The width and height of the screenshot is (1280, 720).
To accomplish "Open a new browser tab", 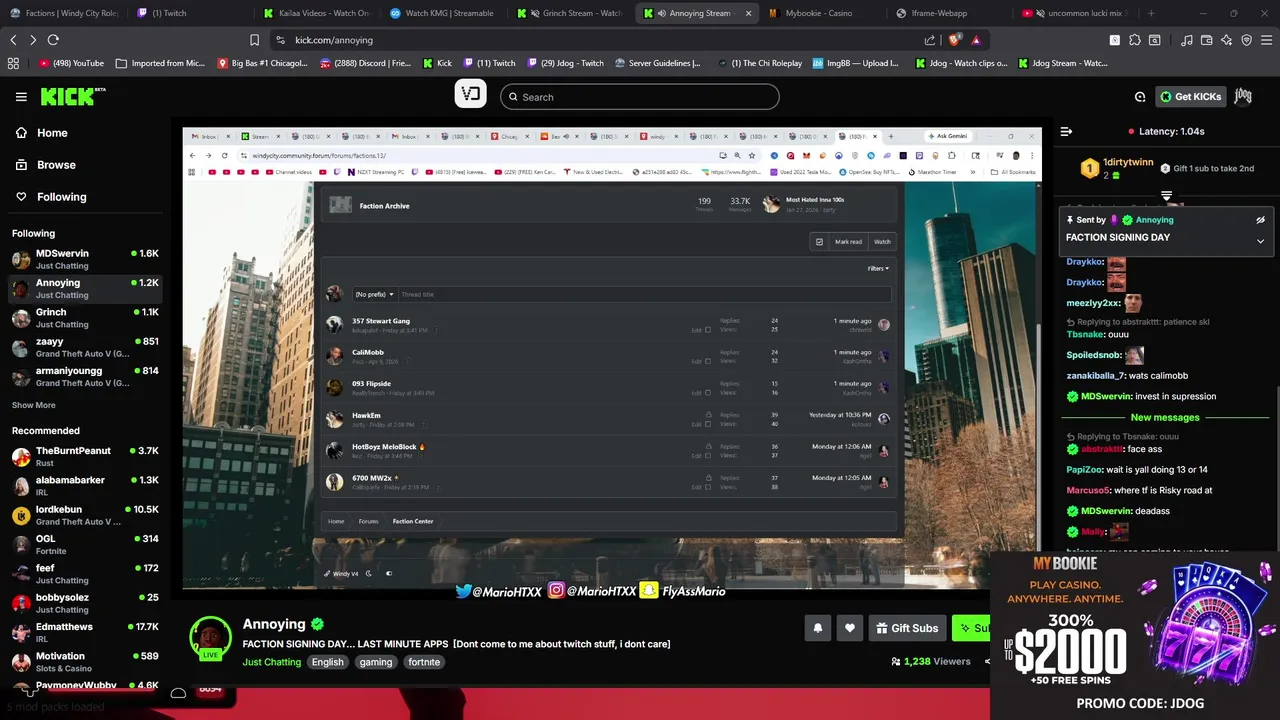I will tap(1151, 13).
